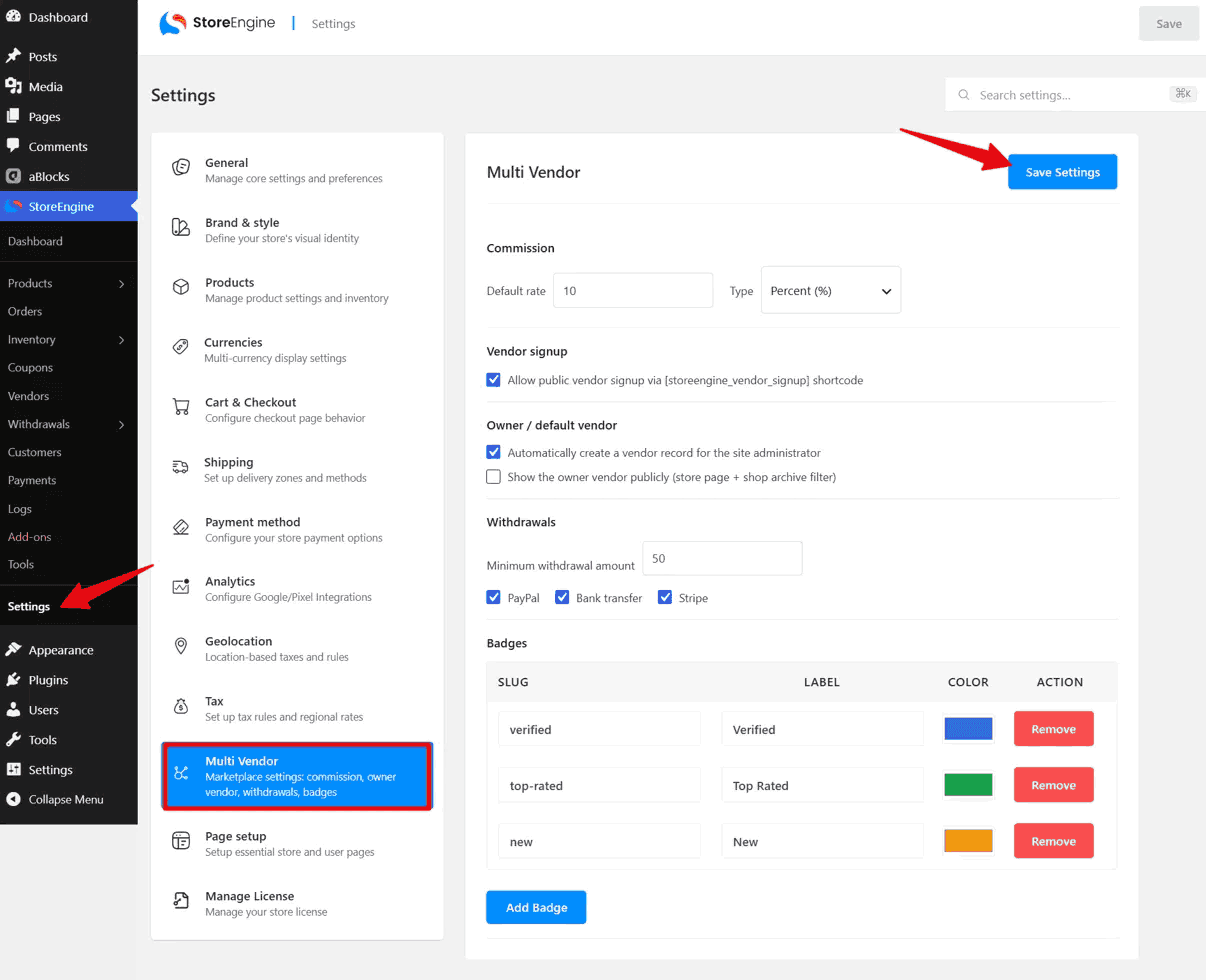Click the Tax money bag icon
Viewport: 1206px width, 980px height.
click(181, 706)
